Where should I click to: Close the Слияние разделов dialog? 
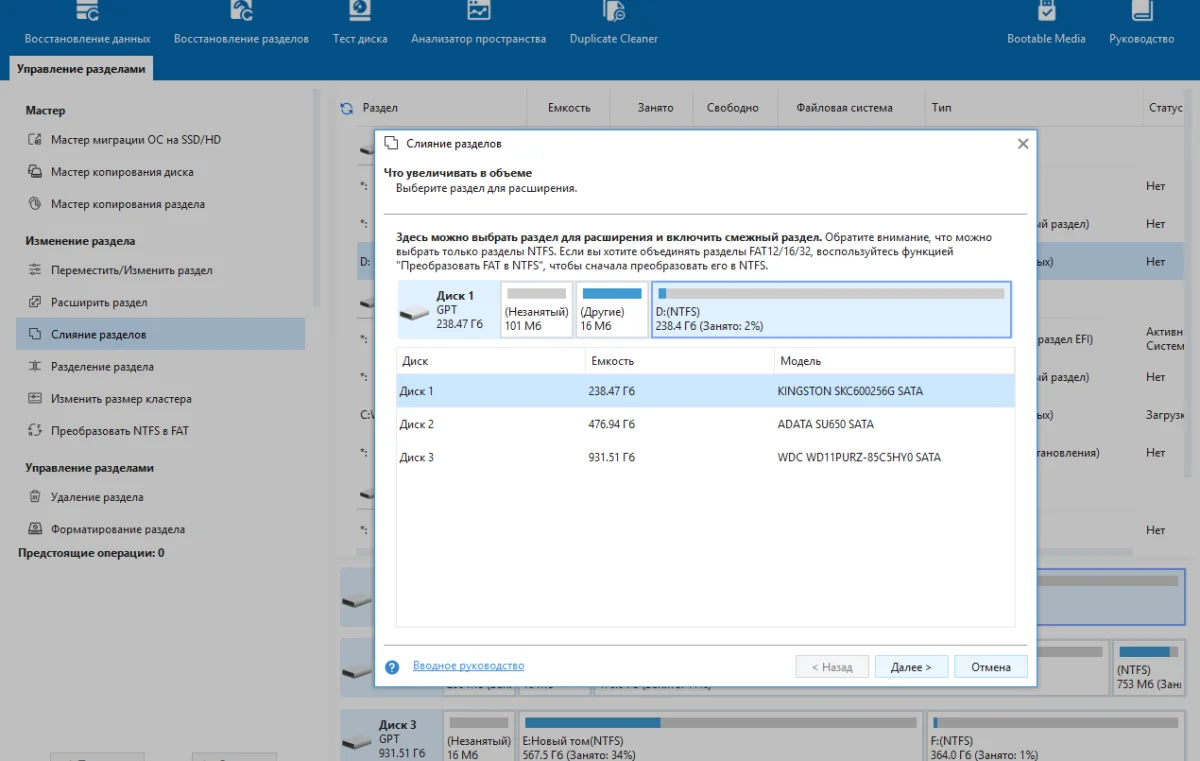click(1022, 144)
